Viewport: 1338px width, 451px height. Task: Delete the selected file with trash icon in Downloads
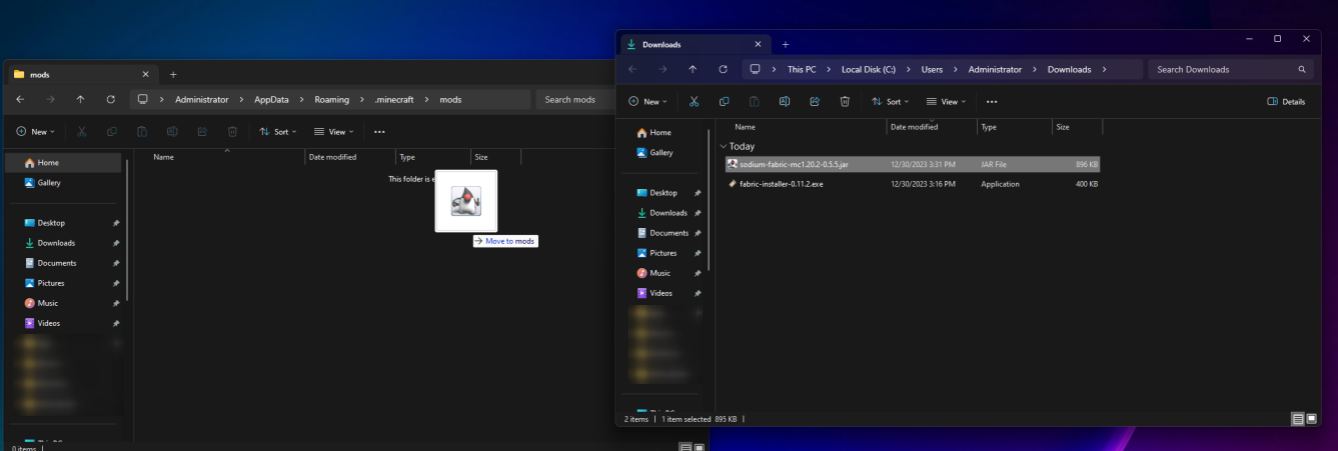[845, 101]
